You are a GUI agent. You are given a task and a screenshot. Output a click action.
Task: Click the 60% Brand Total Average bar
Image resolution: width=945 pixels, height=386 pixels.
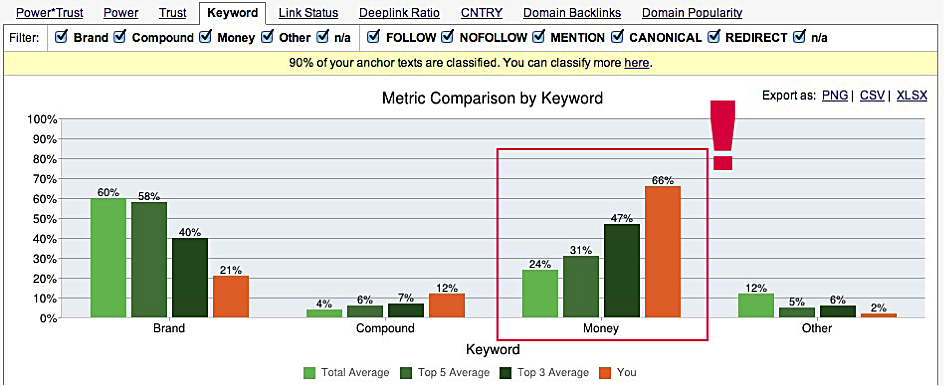pos(108,258)
